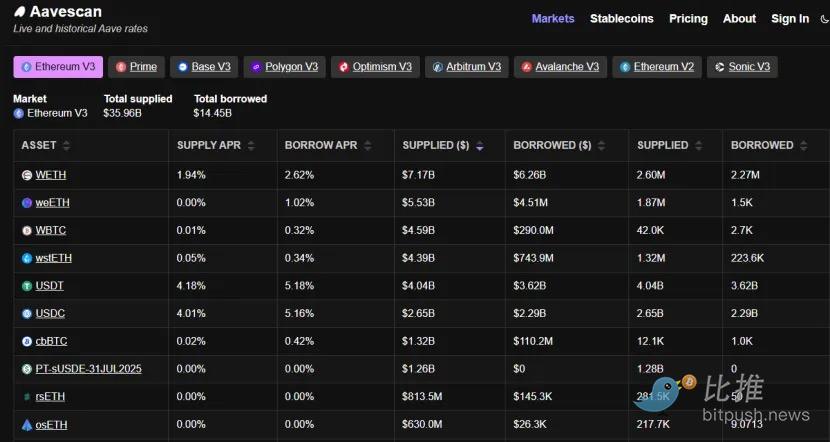This screenshot has width=830, height=442.
Task: Click the WETH token icon
Action: 27,175
